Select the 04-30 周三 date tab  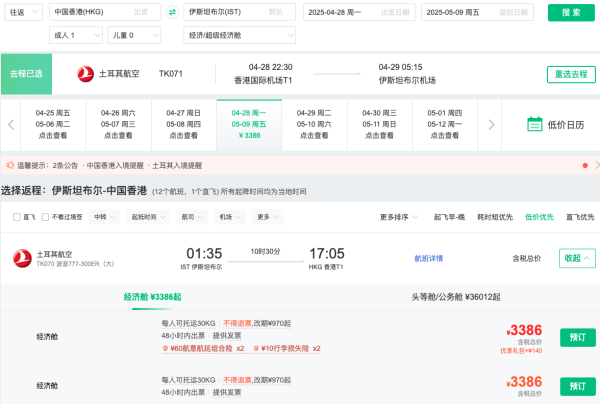[380, 125]
